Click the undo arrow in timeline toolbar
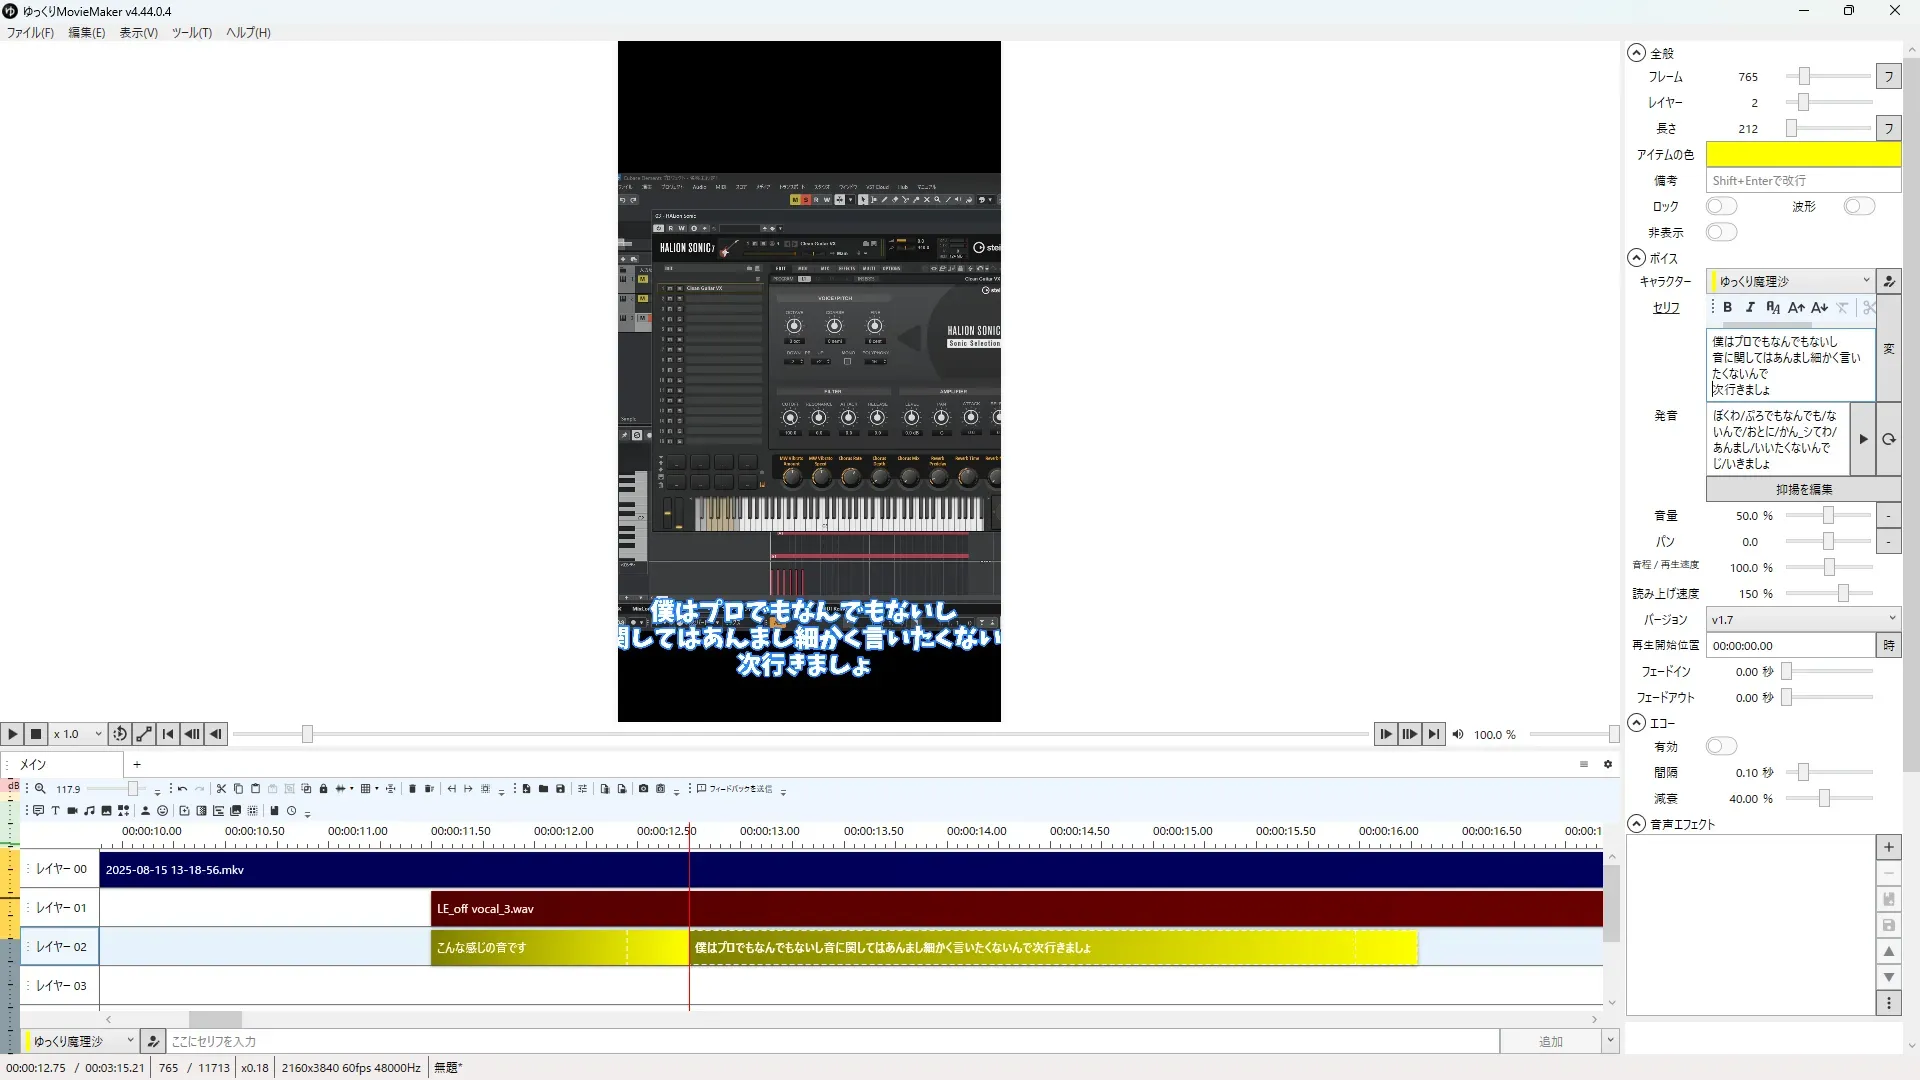Image resolution: width=1920 pixels, height=1080 pixels. click(182, 789)
